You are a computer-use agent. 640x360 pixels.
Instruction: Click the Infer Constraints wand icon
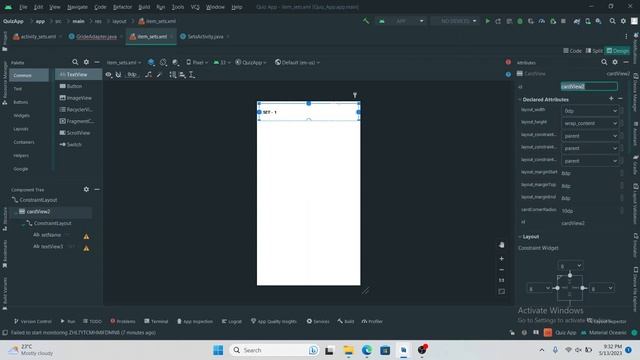point(159,75)
